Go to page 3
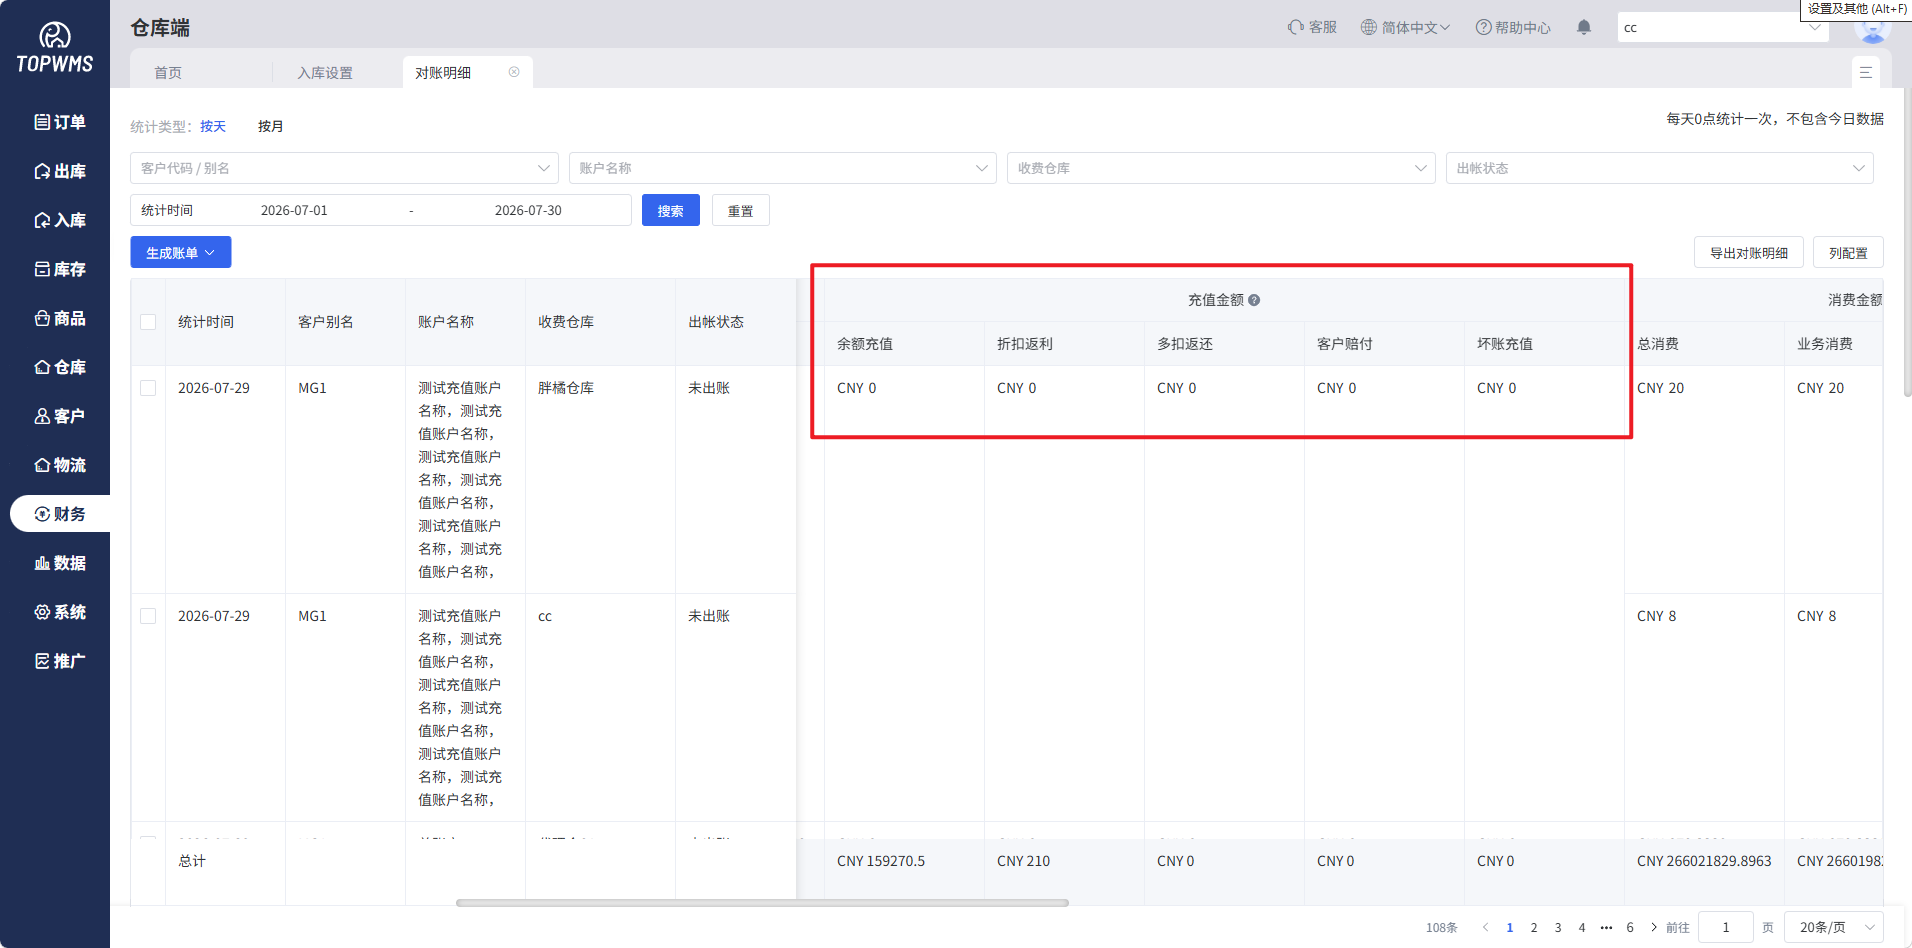The width and height of the screenshot is (1912, 948). (1558, 927)
